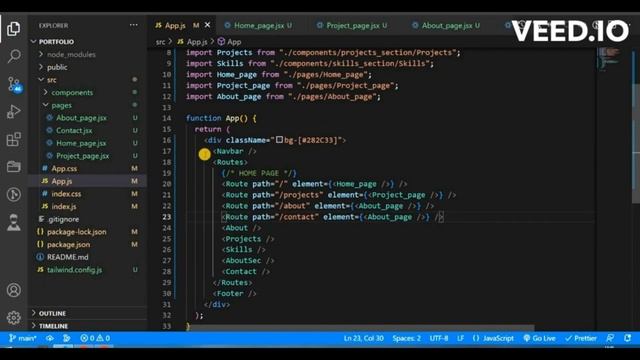This screenshot has width=640, height=360.
Task: Click the synchronize changes cloud icon
Action: pos(50,338)
